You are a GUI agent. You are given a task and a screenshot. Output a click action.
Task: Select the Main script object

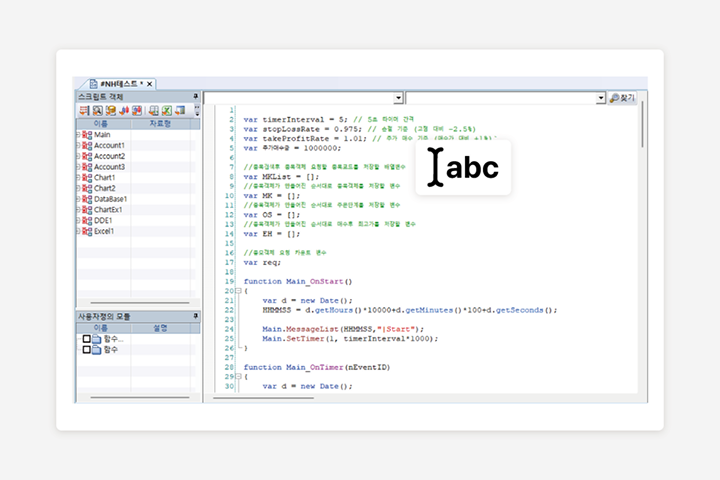tap(102, 135)
